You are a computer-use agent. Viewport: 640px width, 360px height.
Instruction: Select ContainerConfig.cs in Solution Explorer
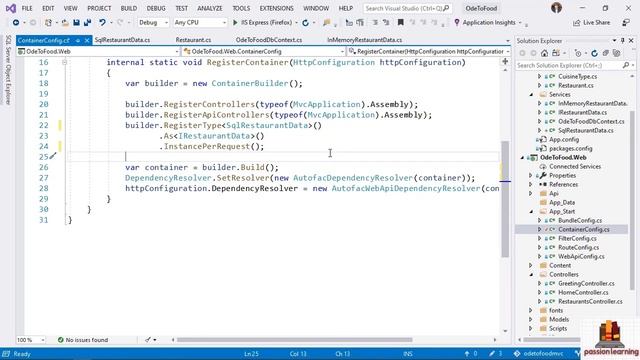click(x=584, y=229)
